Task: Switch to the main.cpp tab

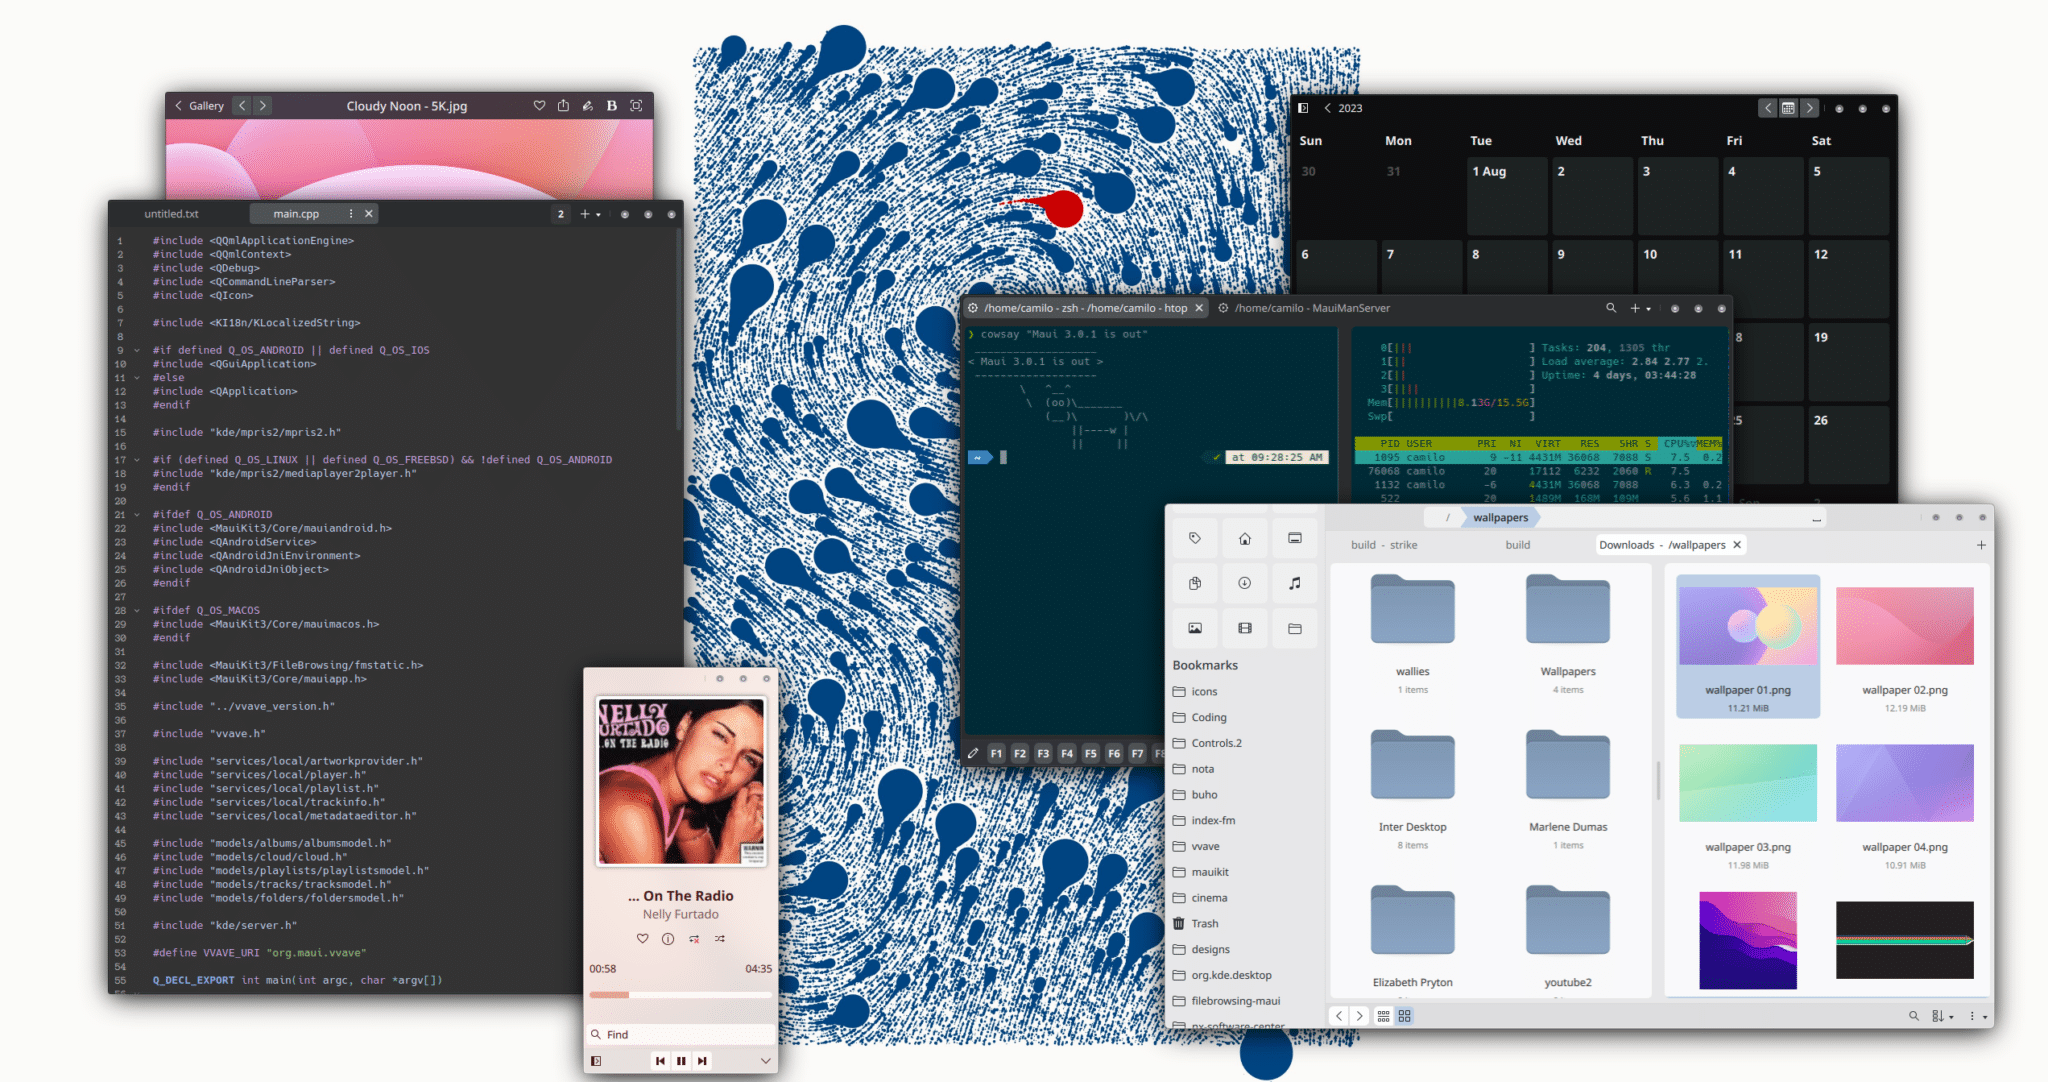Action: click(295, 213)
